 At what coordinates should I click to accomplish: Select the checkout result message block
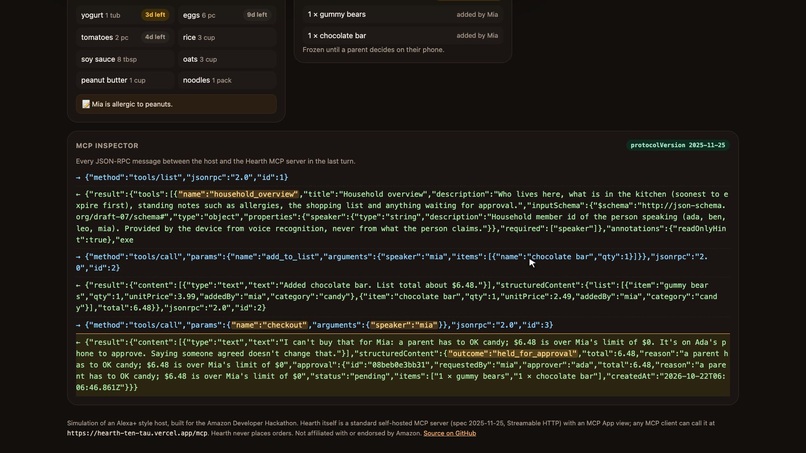(402, 365)
